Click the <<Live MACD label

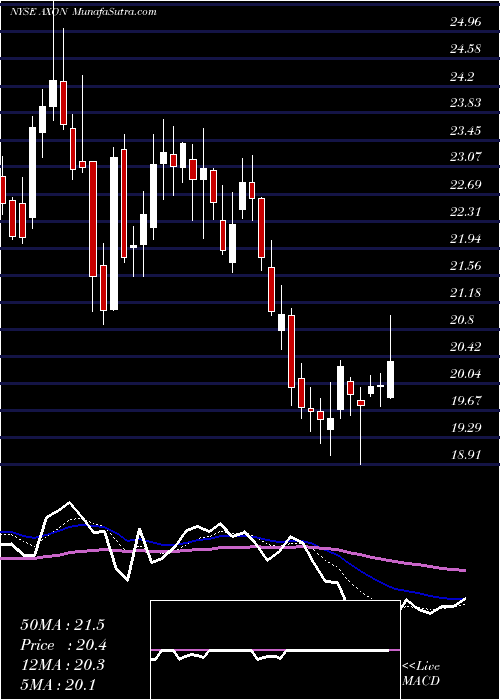tap(421, 673)
